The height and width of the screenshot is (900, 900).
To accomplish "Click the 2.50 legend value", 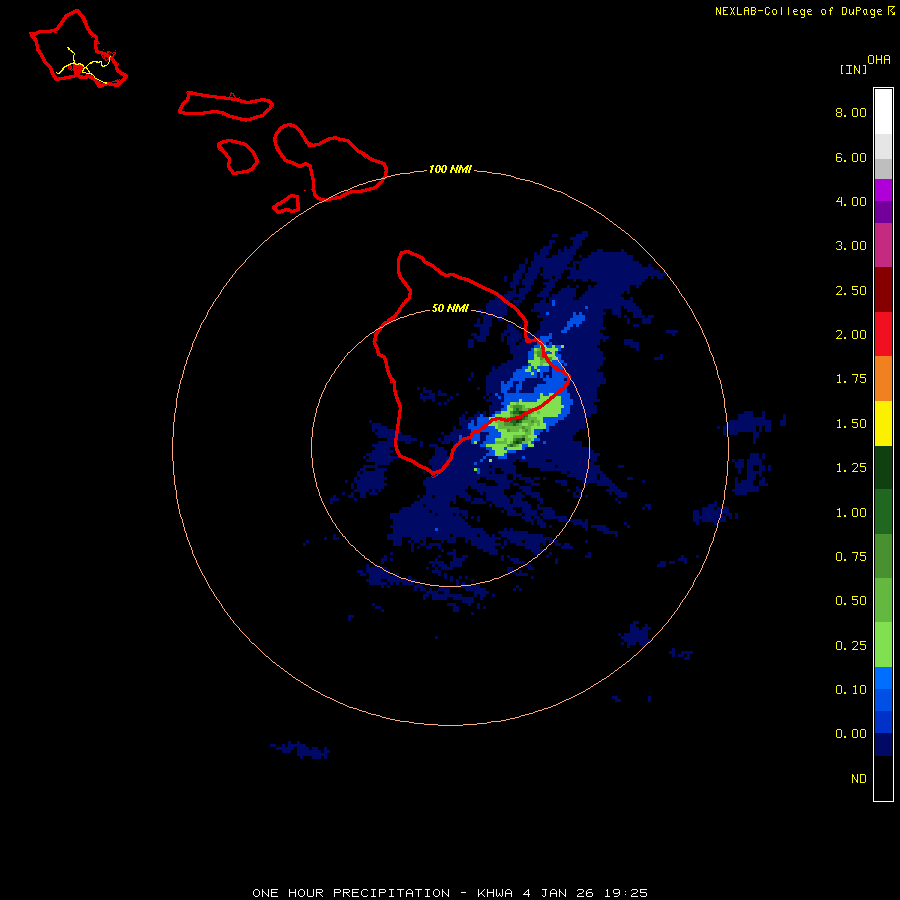I will [x=851, y=290].
